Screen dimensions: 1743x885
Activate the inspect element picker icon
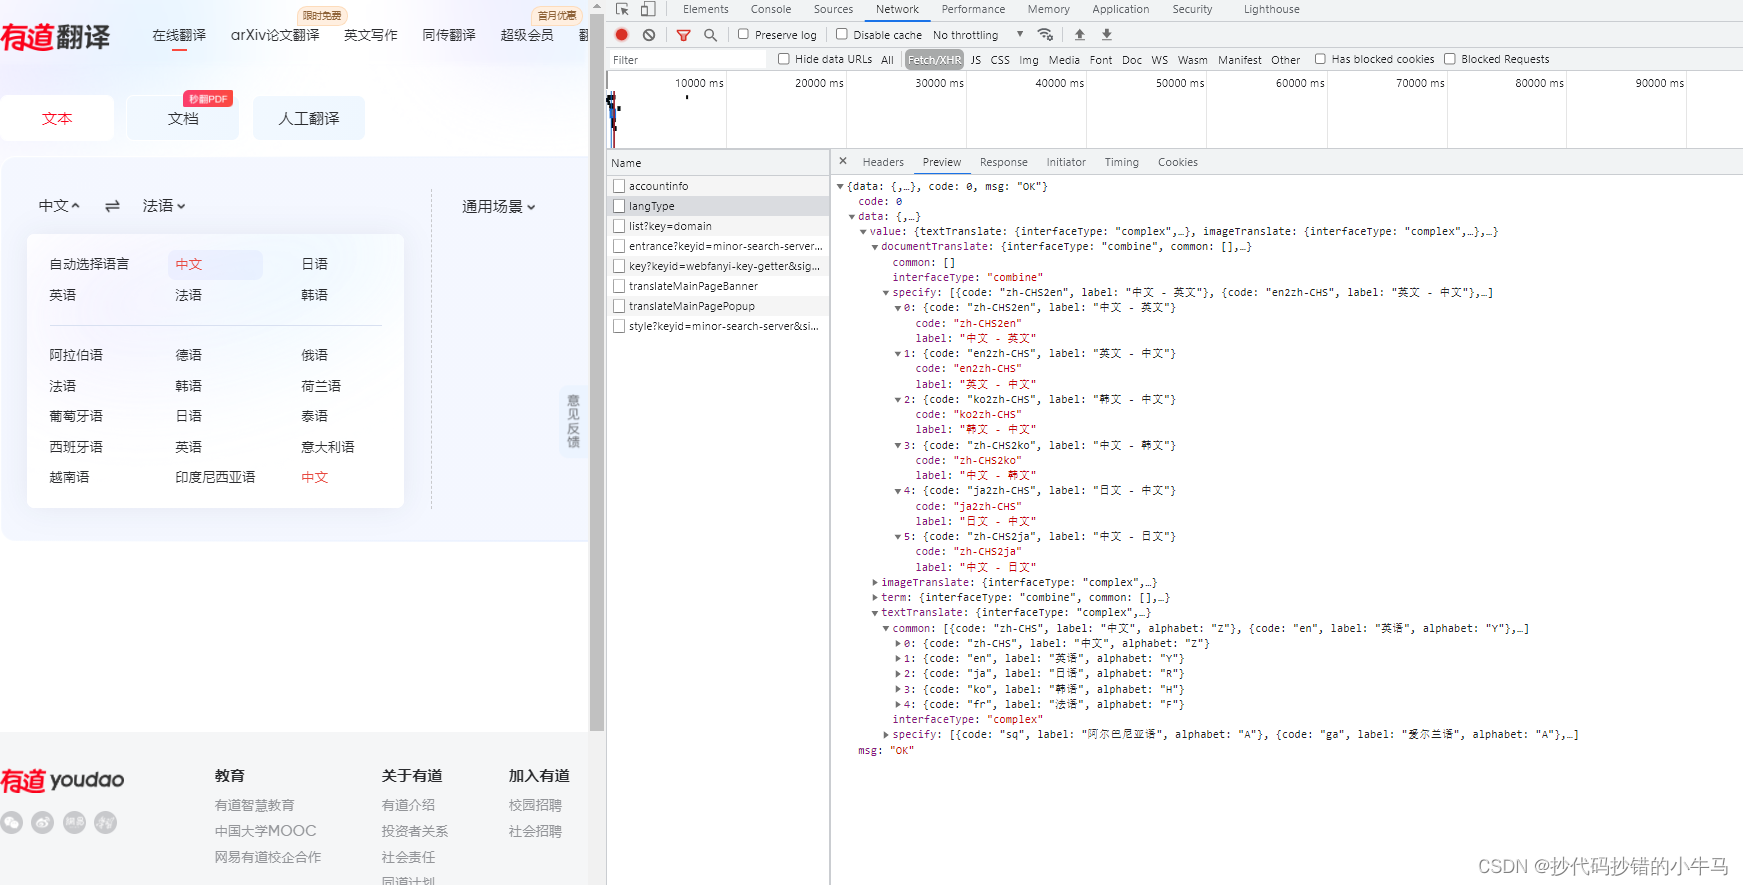622,9
